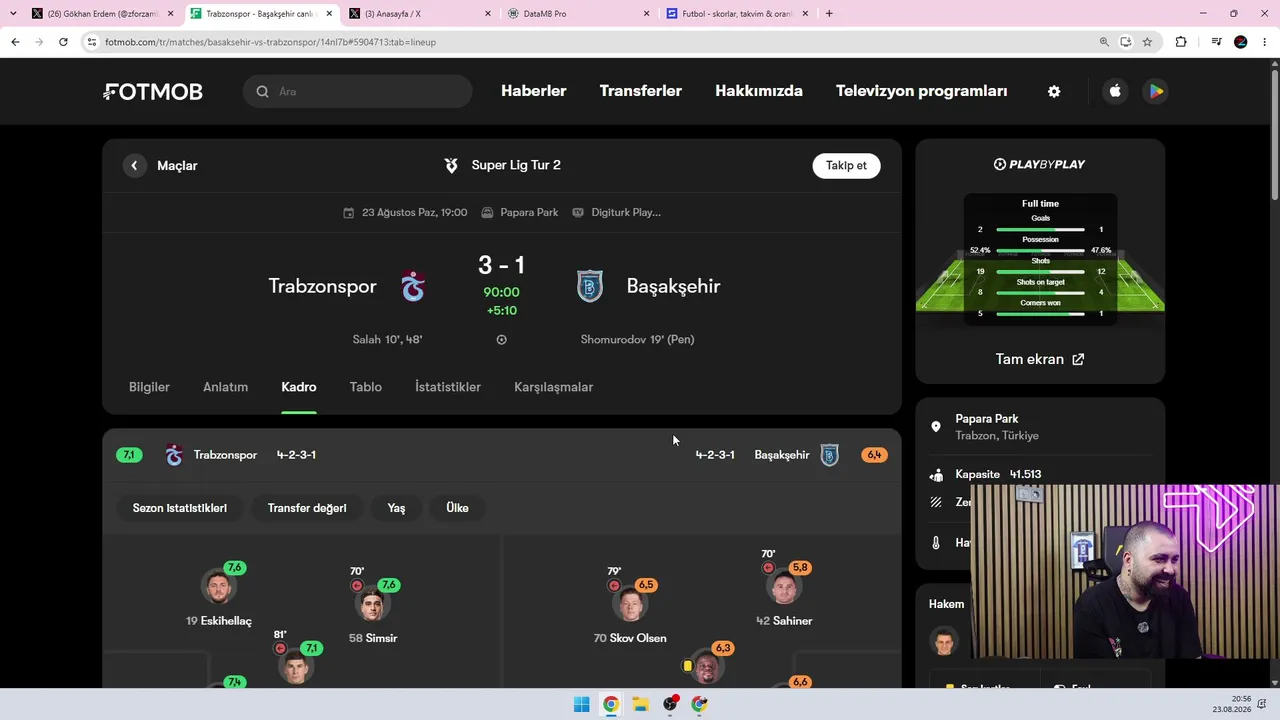Toggle the Sezon istatistikleri filter
1280x720 pixels.
pos(180,508)
